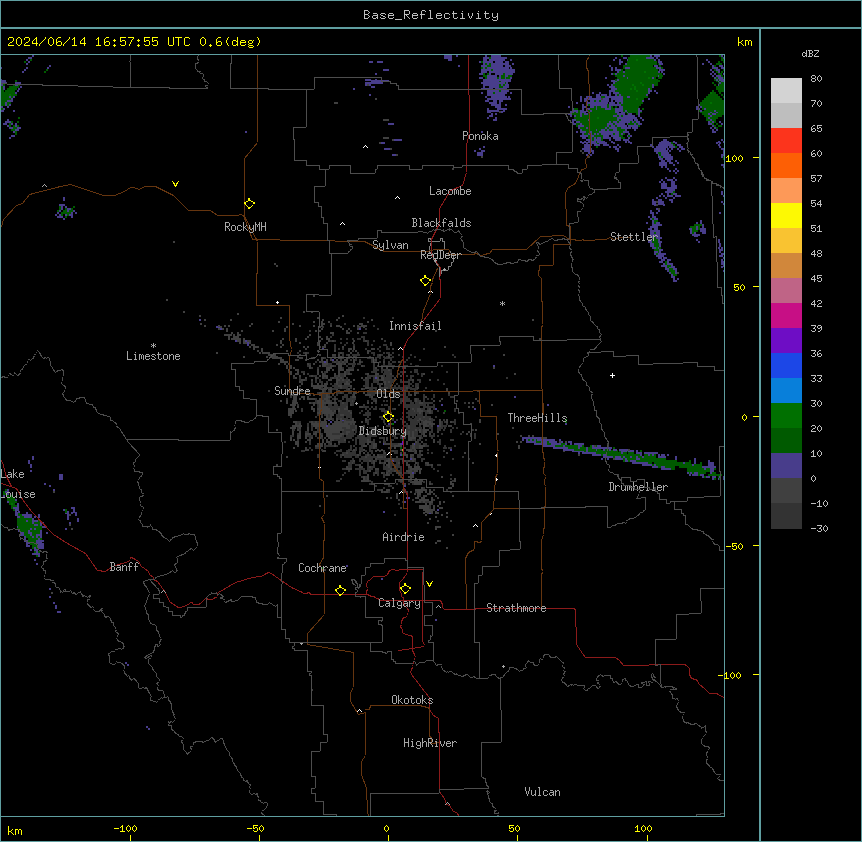Click the yellow V marker northeast of Calgary

[x=429, y=584]
